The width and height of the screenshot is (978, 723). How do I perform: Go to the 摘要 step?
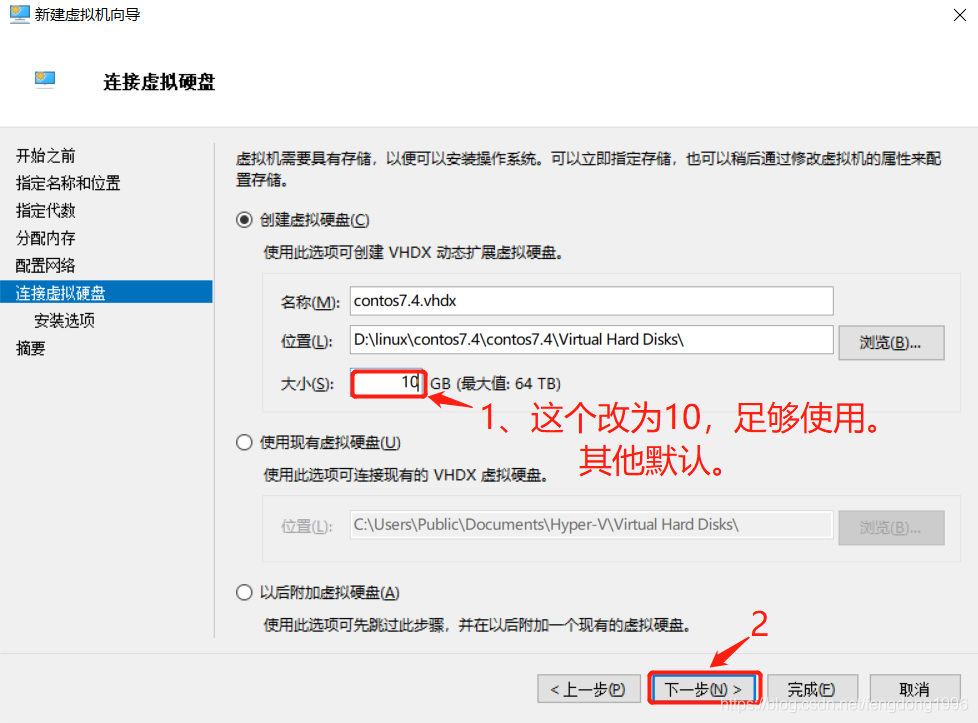(31, 348)
